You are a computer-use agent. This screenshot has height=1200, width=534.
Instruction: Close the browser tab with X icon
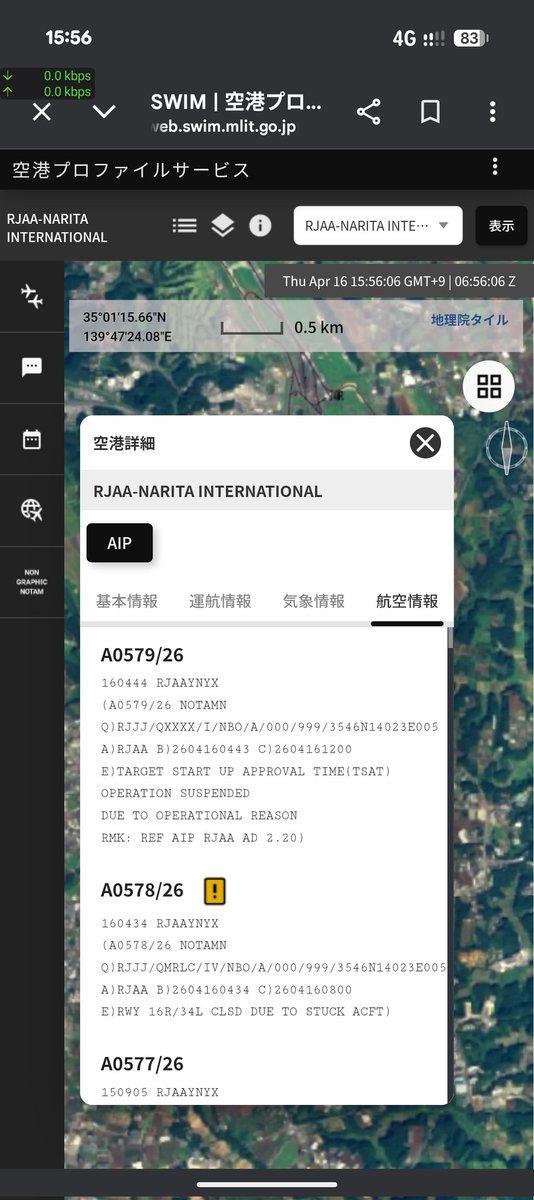41,112
